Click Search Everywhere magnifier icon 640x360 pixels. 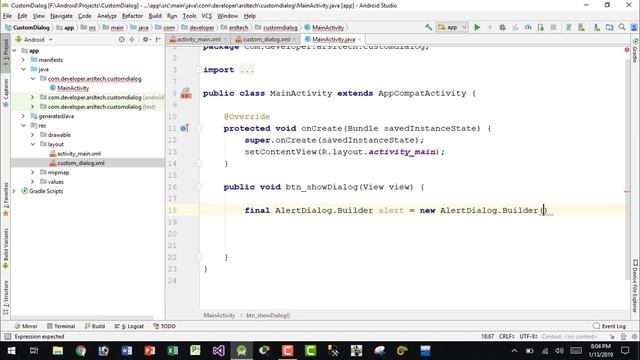[622, 27]
